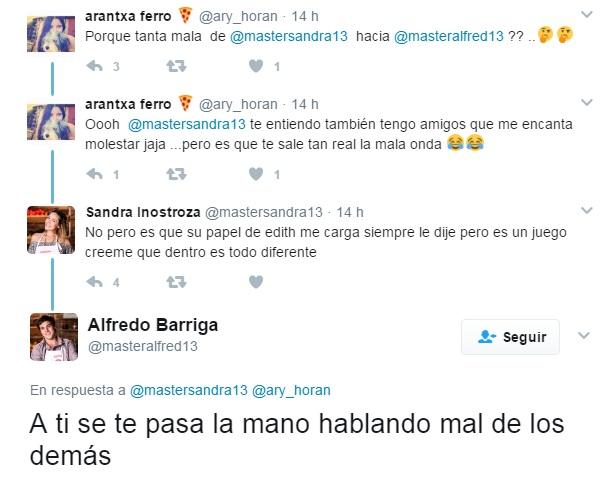Retweet the first arantxa ferro tweet
616x479 pixels.
176,66
